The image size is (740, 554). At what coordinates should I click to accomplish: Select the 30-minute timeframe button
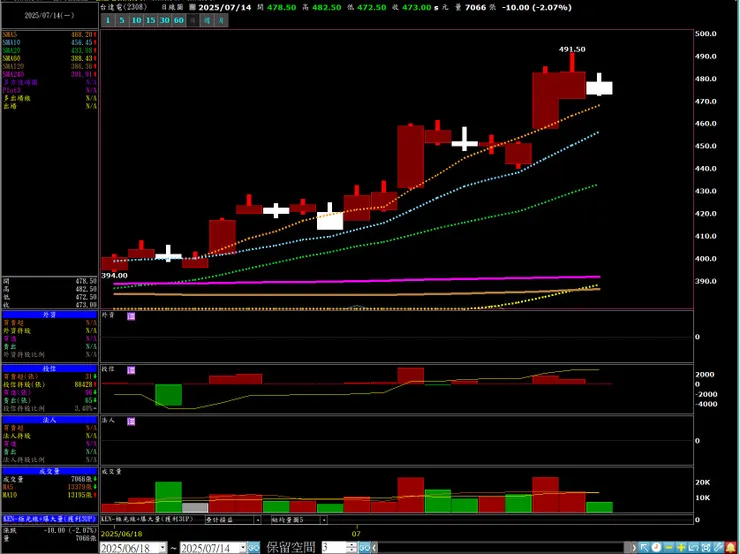click(165, 20)
